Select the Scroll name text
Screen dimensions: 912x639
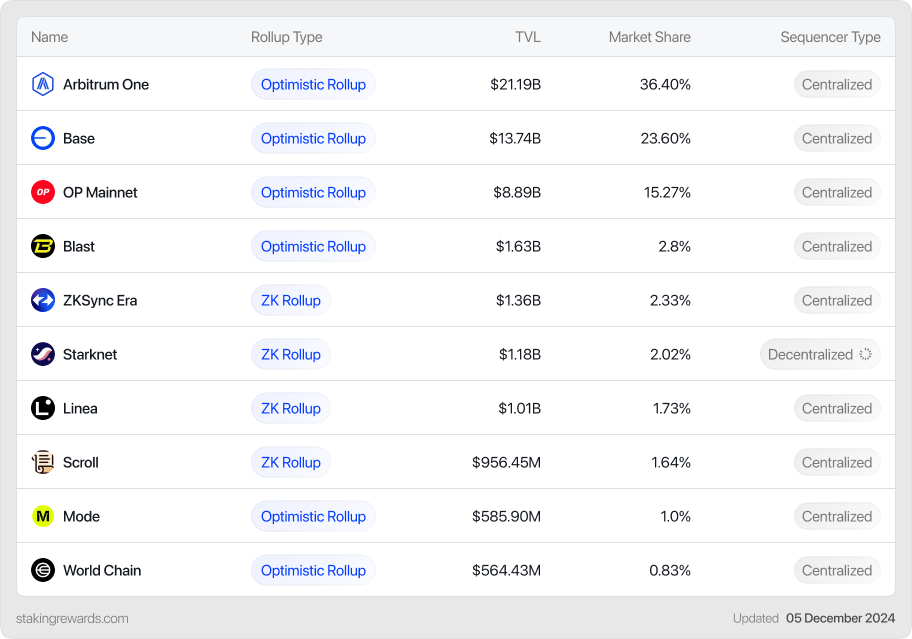point(81,462)
